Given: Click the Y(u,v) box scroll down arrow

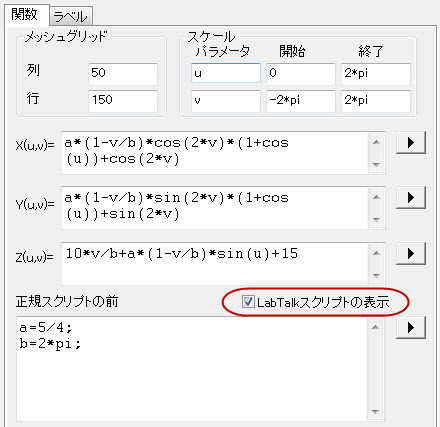Looking at the screenshot, I should pos(376,219).
